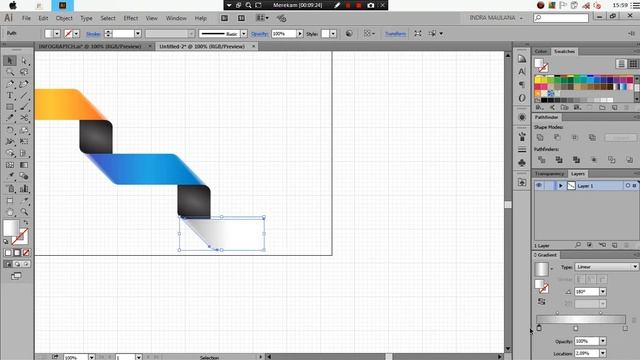Click the target circle of Layer 1
Image resolution: width=640 pixels, height=360 pixels.
point(628,186)
